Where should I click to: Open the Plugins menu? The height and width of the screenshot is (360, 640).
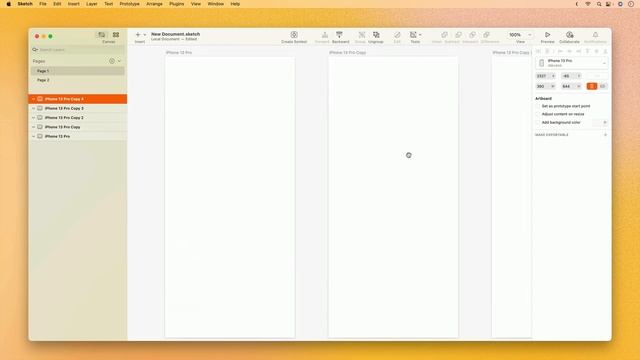(x=177, y=4)
